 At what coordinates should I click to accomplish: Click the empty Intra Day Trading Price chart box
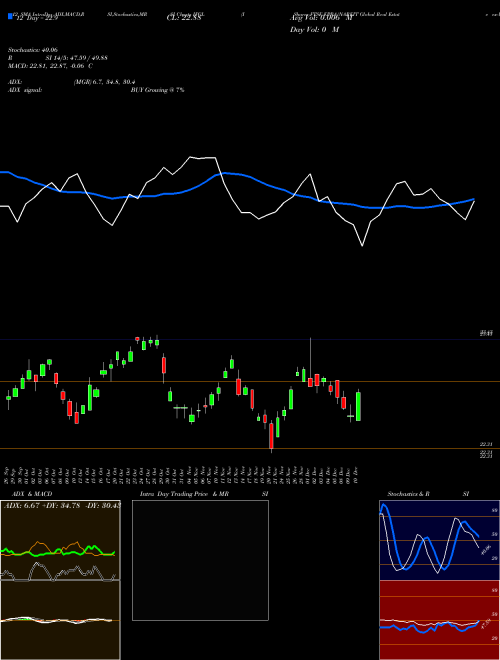(200, 560)
